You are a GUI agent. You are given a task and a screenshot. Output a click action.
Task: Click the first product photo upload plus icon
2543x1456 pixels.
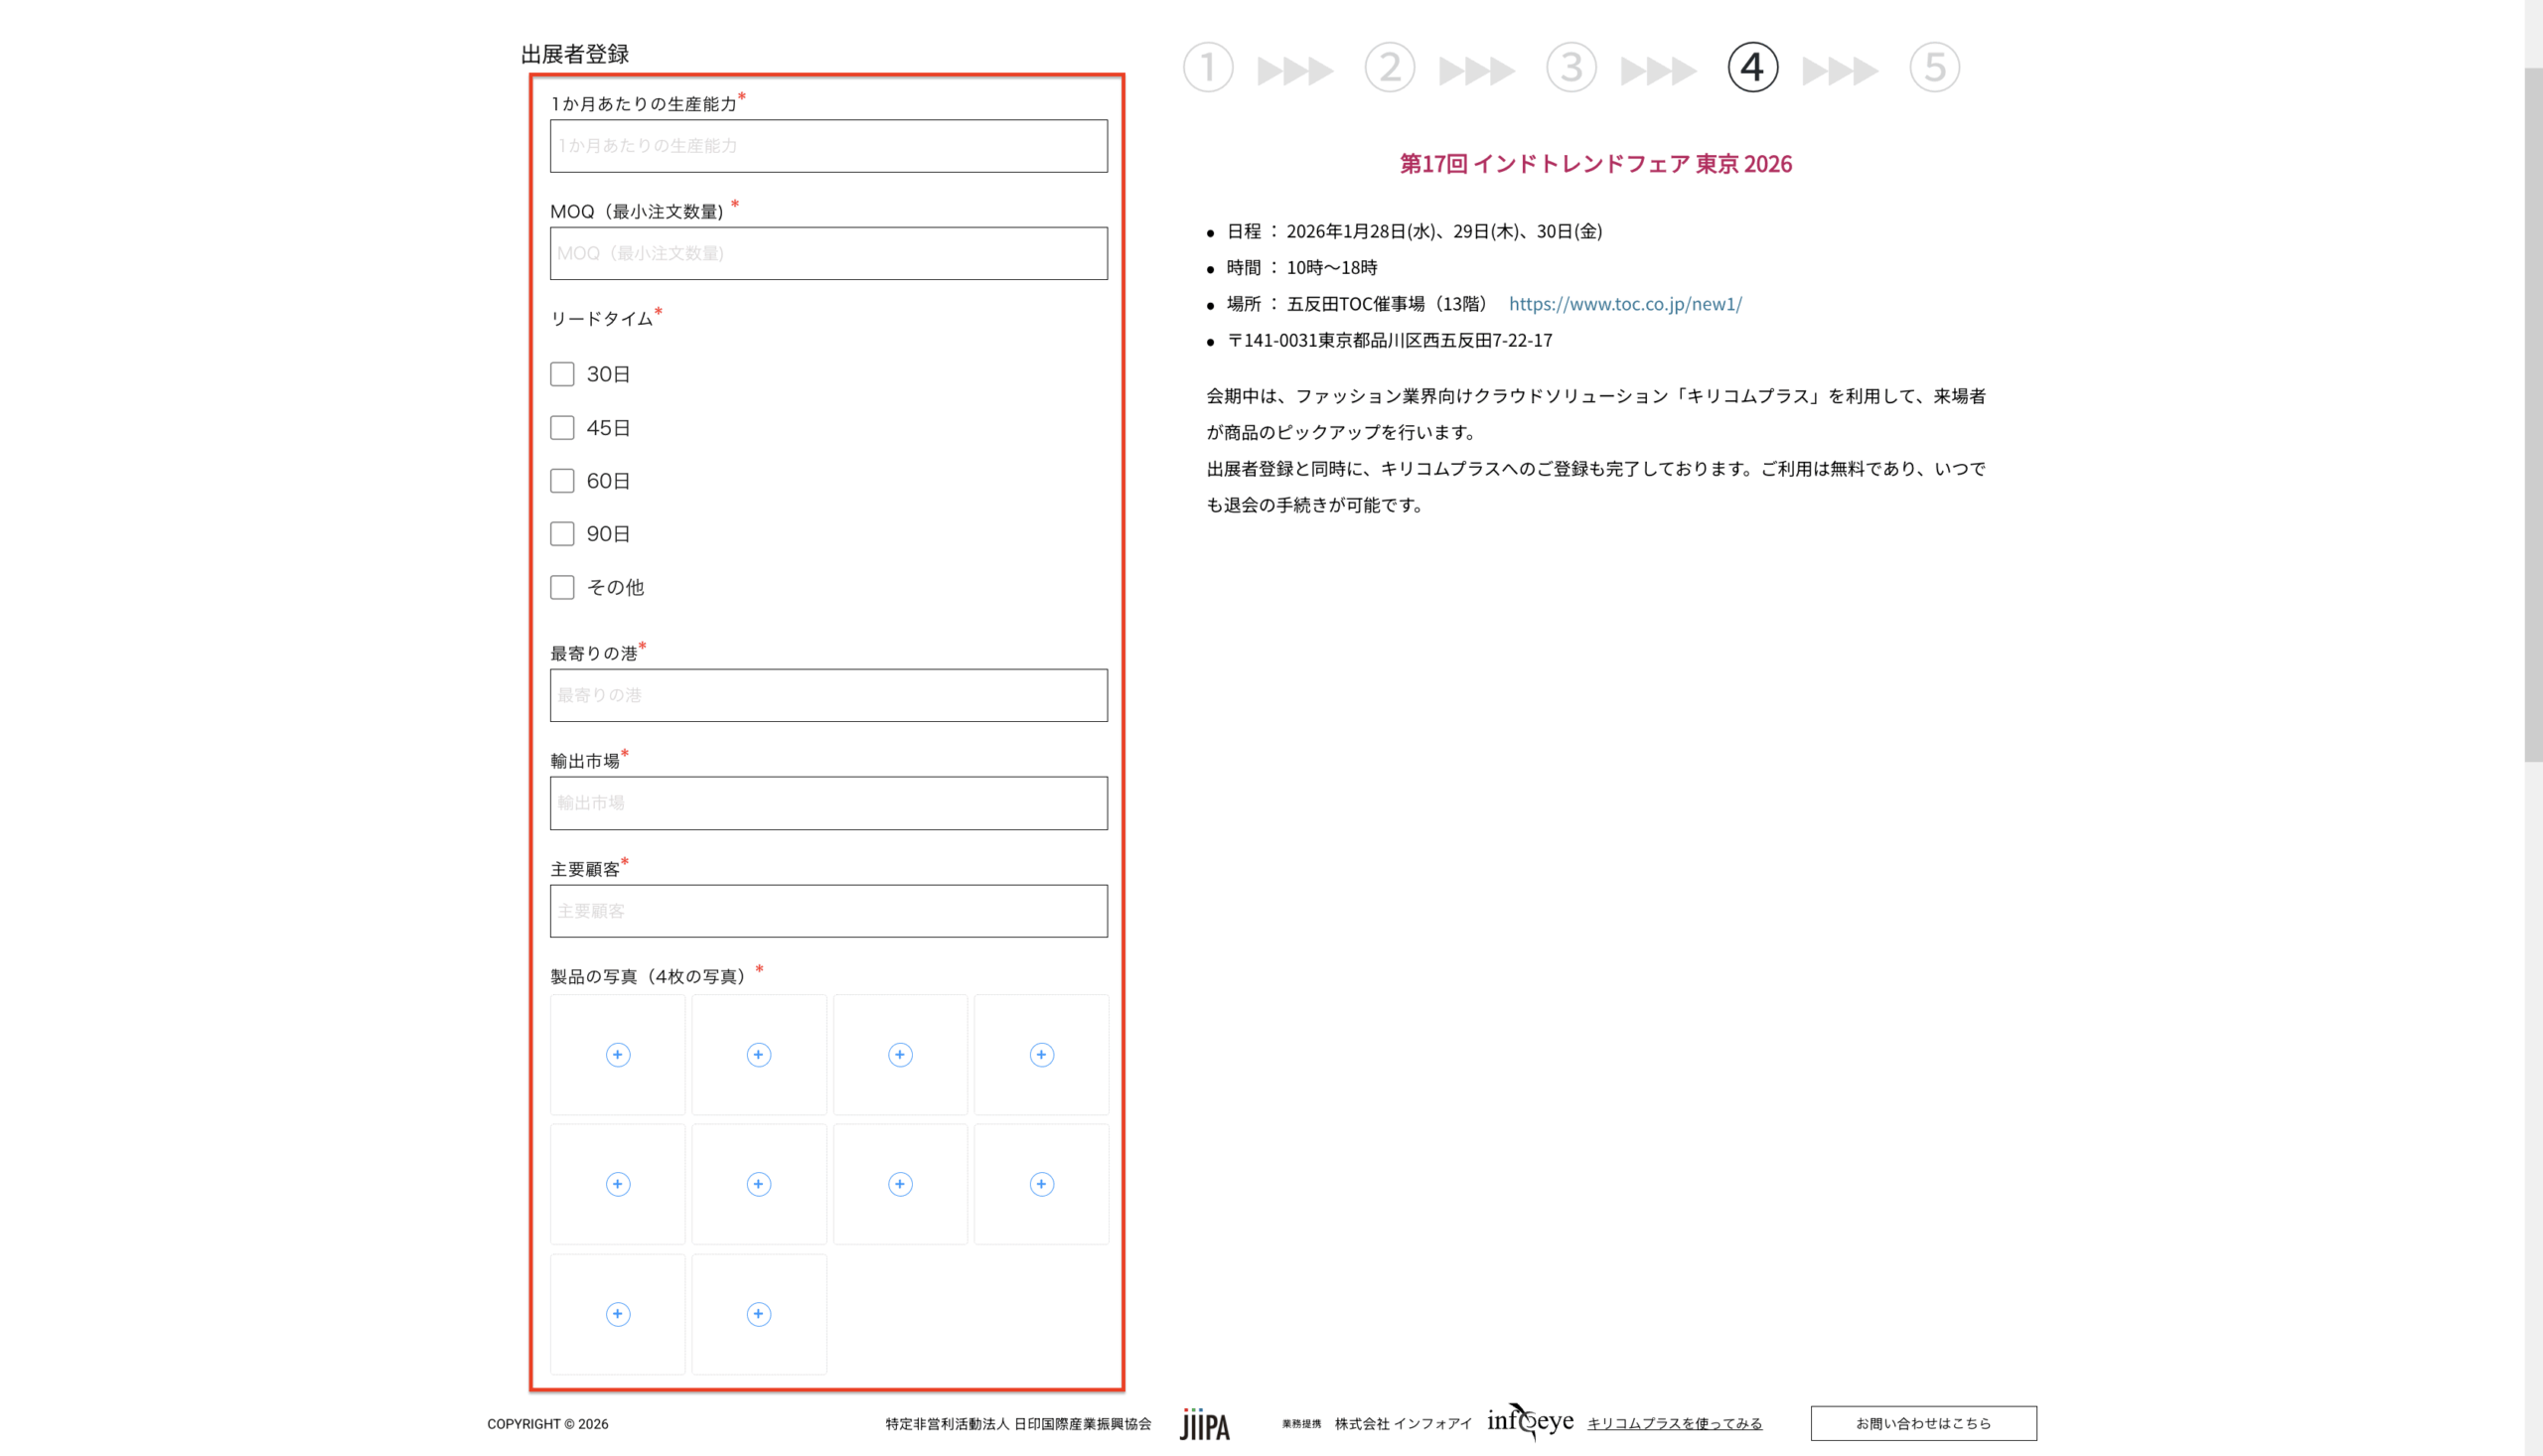617,1054
